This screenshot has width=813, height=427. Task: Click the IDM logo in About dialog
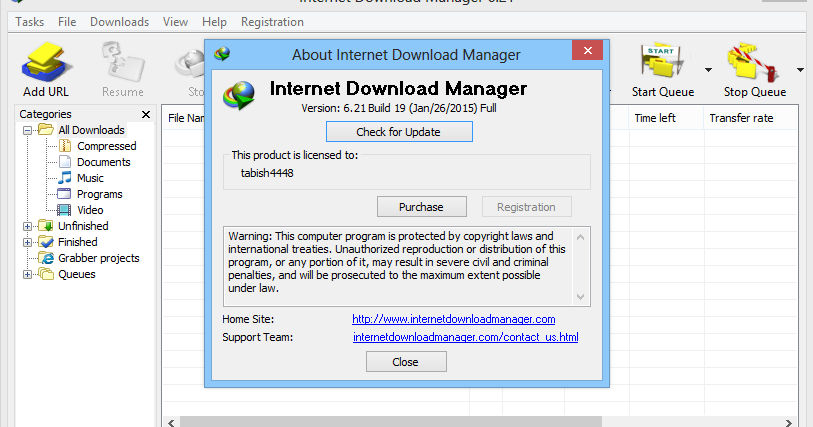[x=239, y=95]
